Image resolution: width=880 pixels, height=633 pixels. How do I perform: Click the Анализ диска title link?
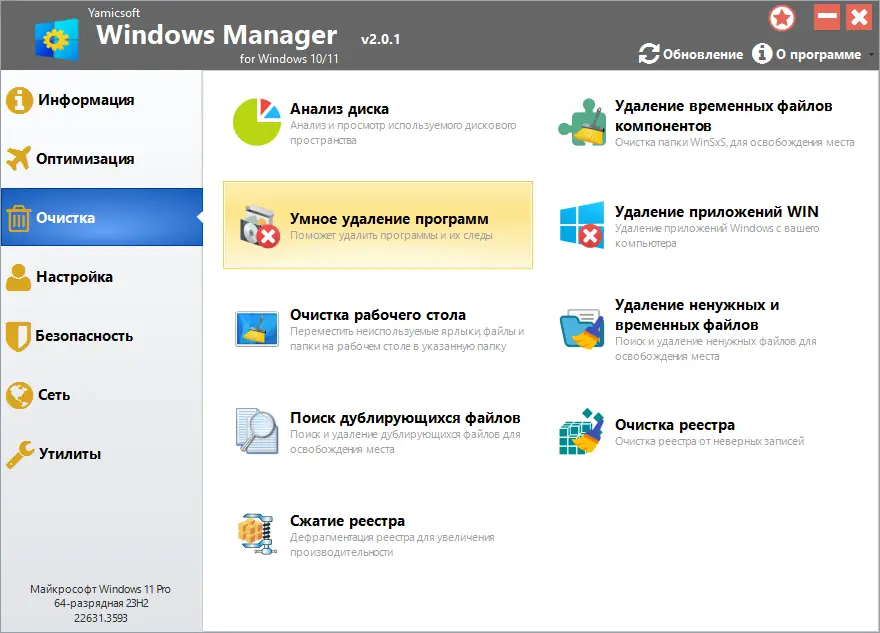pyautogui.click(x=339, y=109)
